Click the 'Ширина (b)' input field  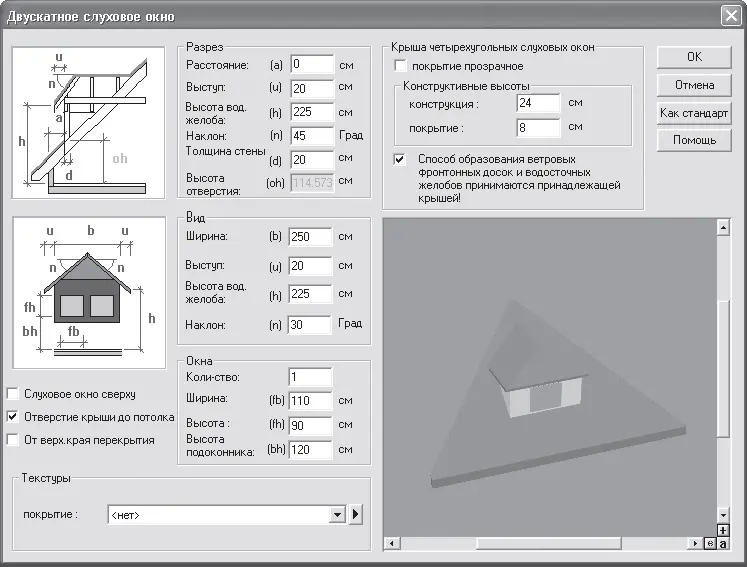[x=310, y=237]
